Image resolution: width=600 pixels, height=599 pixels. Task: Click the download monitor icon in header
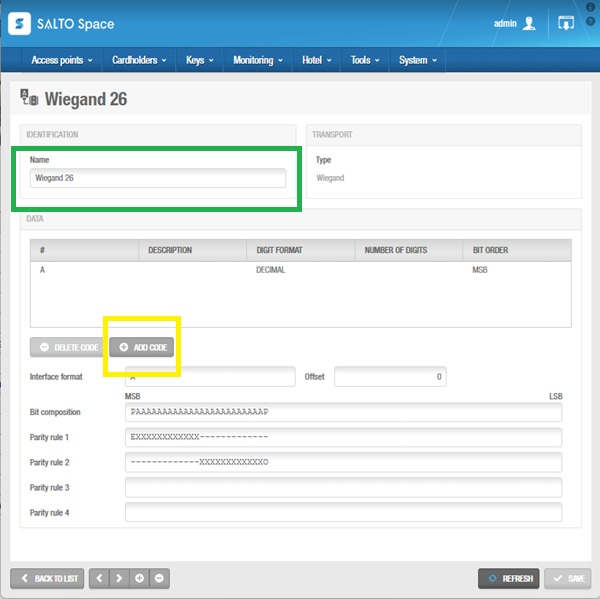click(x=566, y=23)
